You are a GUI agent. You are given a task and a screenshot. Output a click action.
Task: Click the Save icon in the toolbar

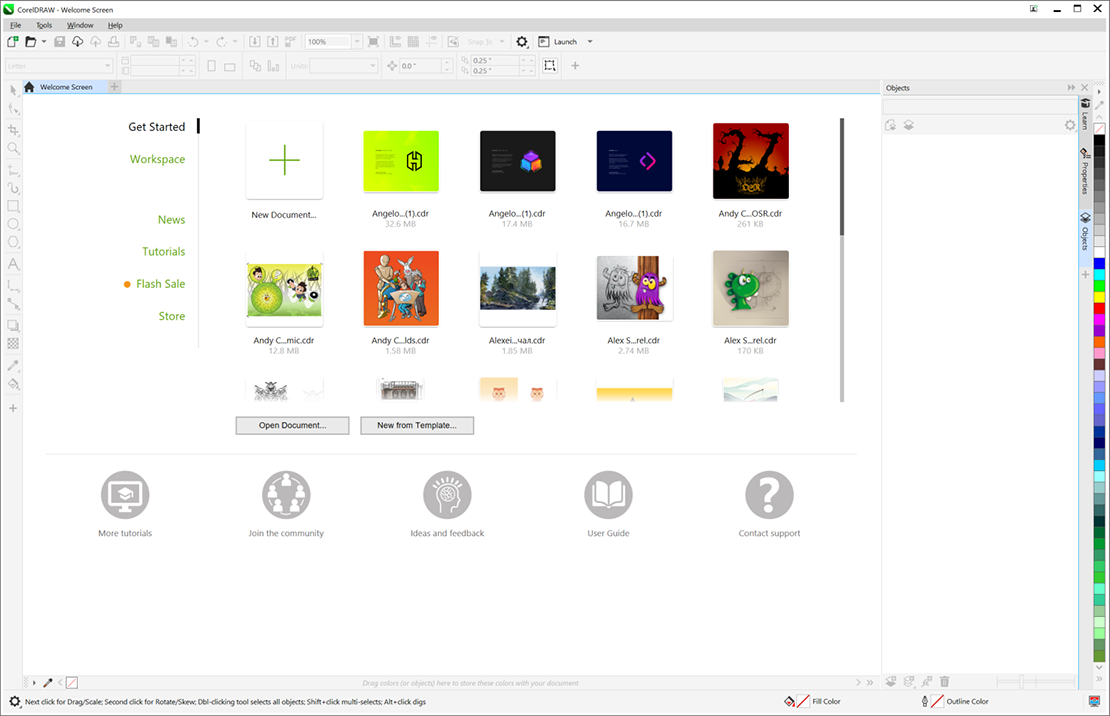[x=60, y=41]
